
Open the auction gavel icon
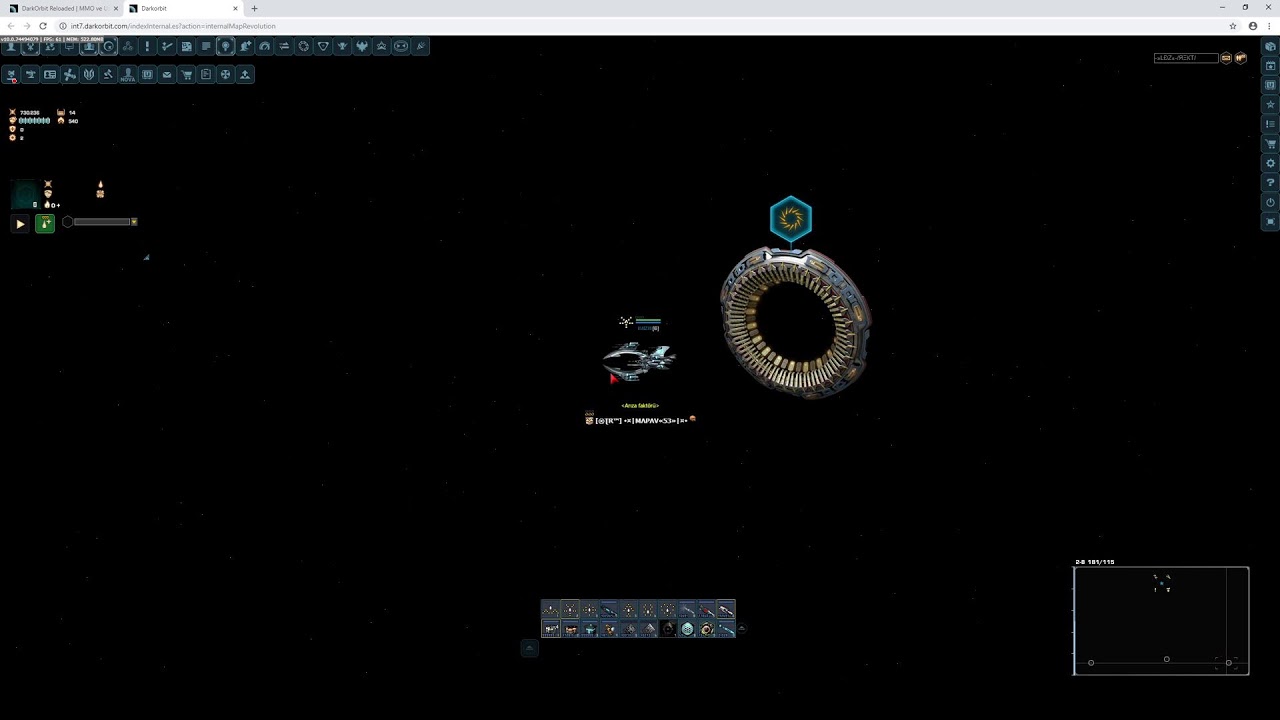108,74
